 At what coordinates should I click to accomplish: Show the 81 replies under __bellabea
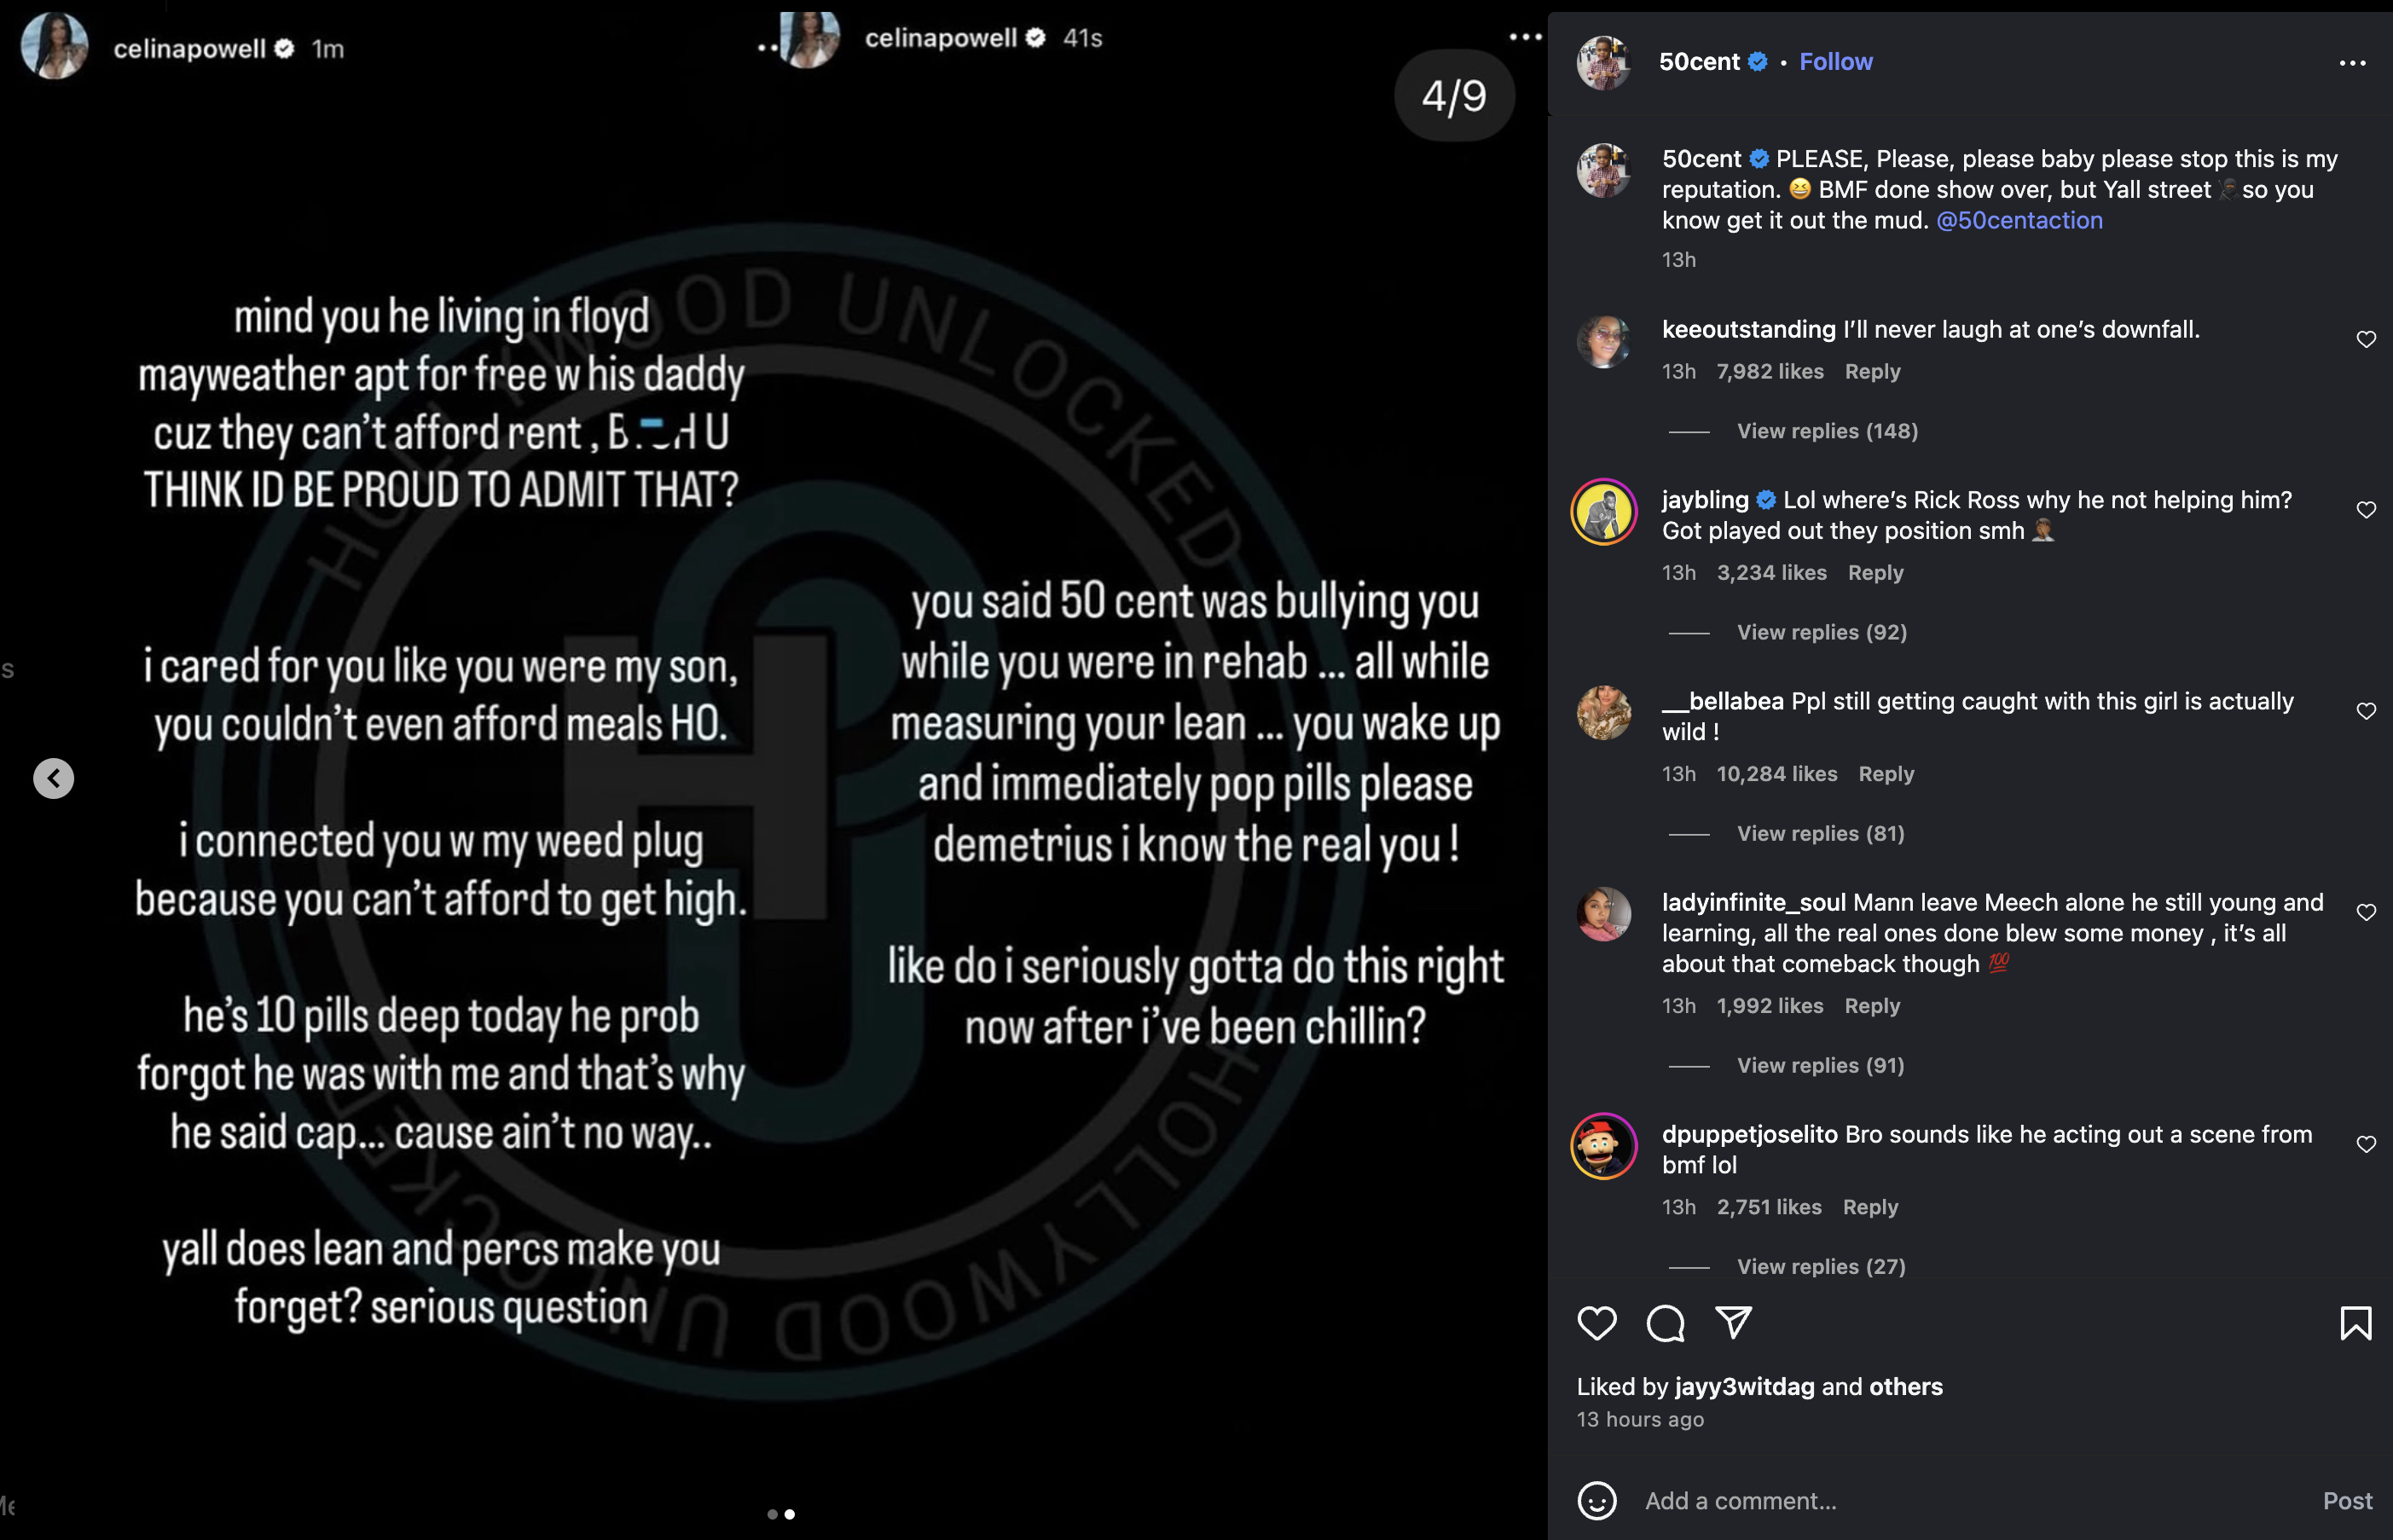(1820, 833)
